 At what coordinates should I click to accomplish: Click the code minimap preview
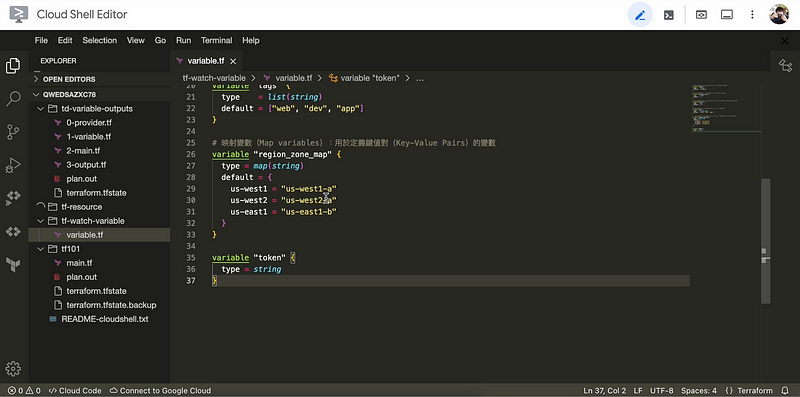click(726, 108)
